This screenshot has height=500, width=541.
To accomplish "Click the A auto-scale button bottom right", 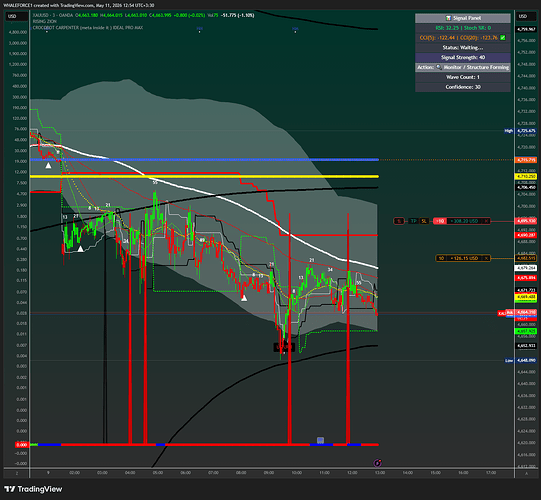I will point(527,473).
